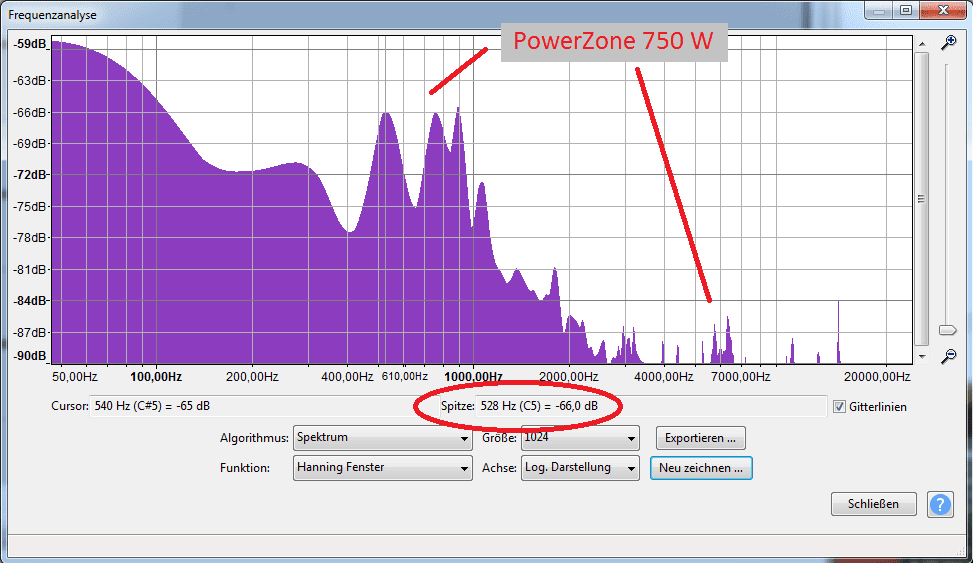Click the Spitze readout field 528 Hz
This screenshot has width=973, height=563.
tap(650, 406)
